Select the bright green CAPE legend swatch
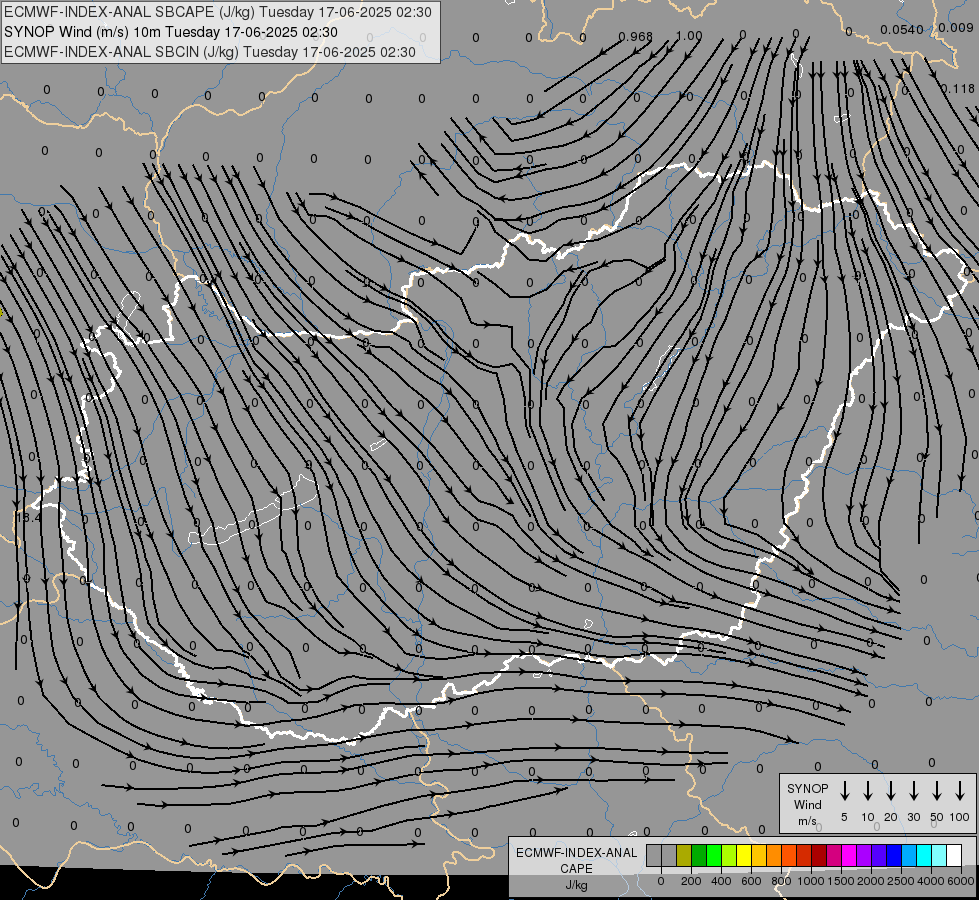Viewport: 979px width, 900px height. [714, 855]
